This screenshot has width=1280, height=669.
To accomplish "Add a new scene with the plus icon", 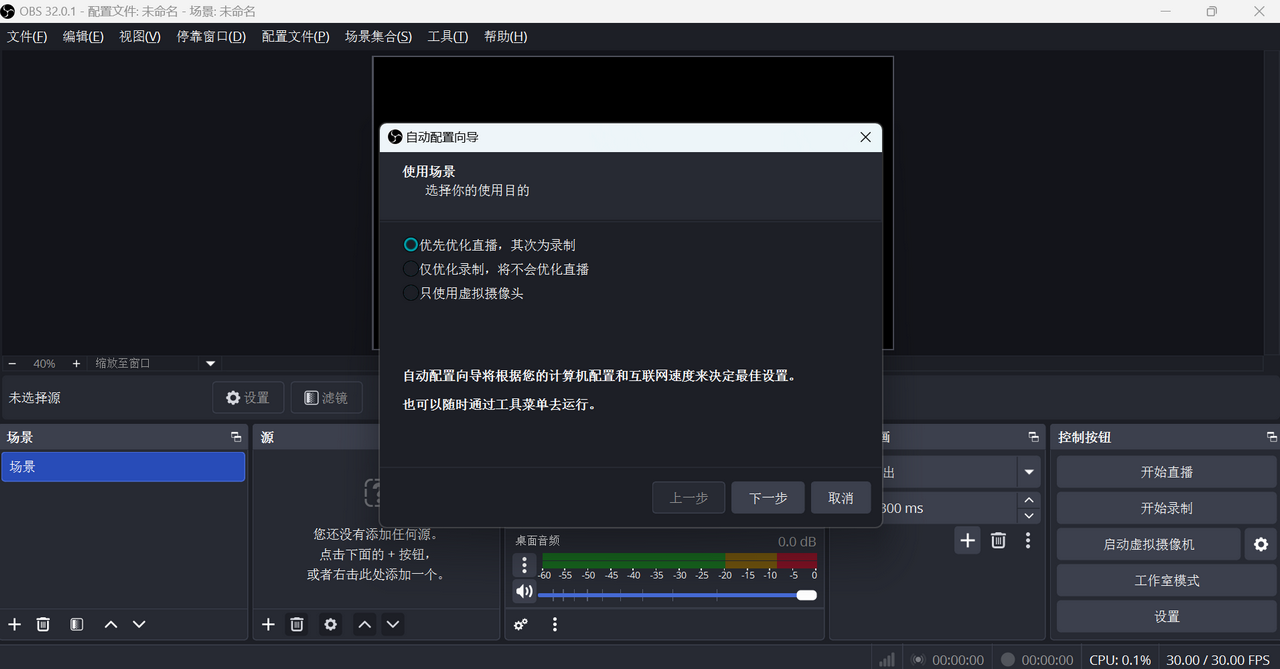I will pos(14,624).
